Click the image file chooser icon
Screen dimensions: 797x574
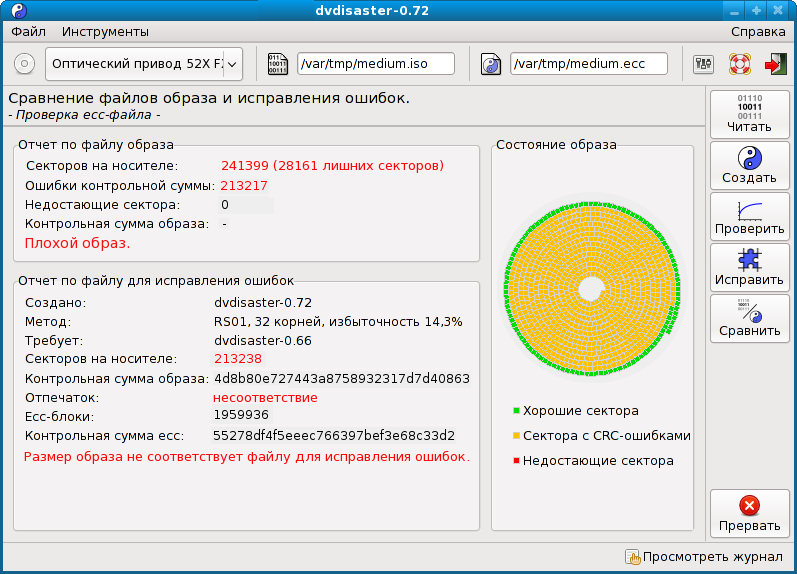point(278,64)
